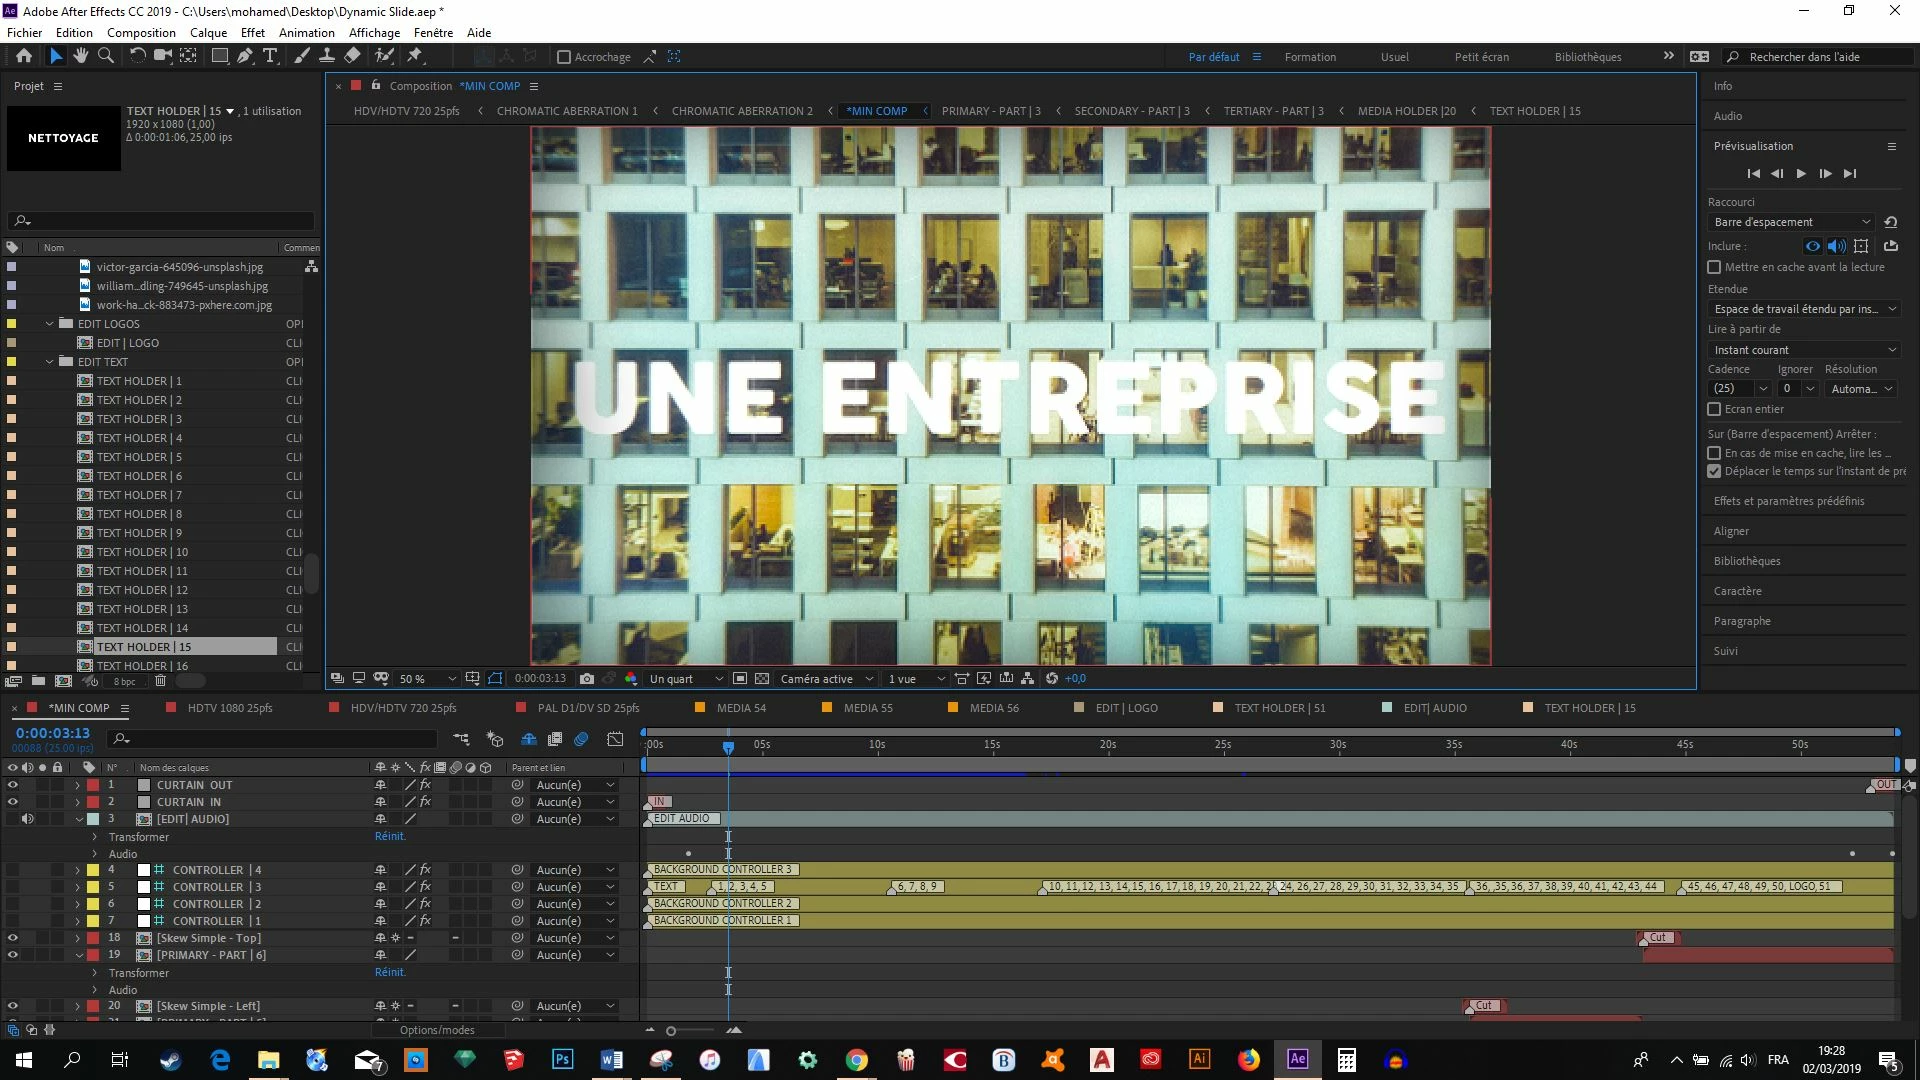Select TEXT HOLDER | 10 in project panel
The height and width of the screenshot is (1080, 1920).
pyautogui.click(x=142, y=552)
